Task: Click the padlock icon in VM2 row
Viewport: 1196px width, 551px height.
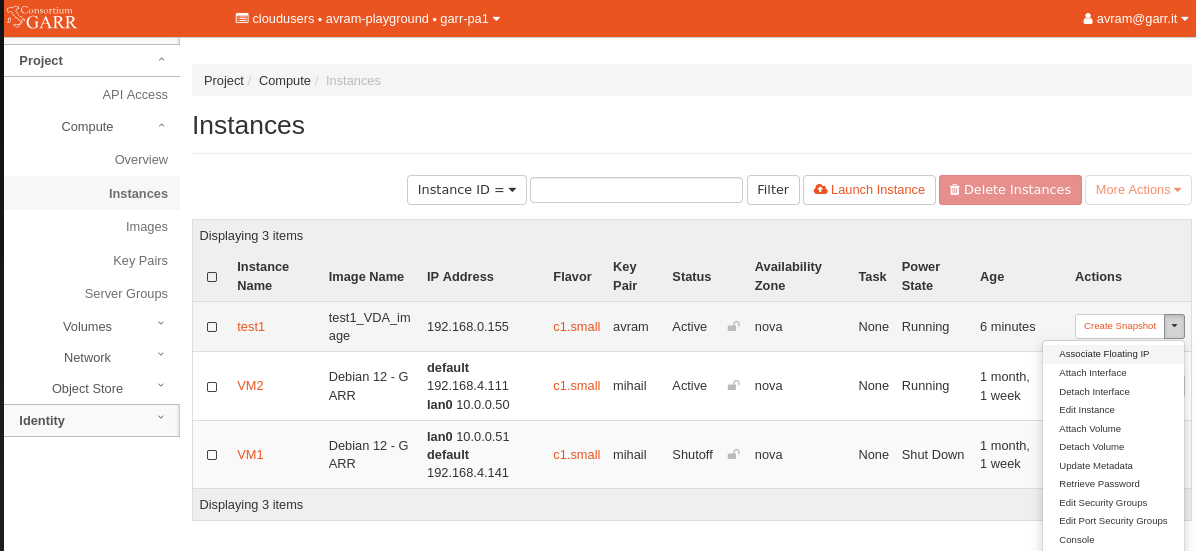Action: pos(733,385)
